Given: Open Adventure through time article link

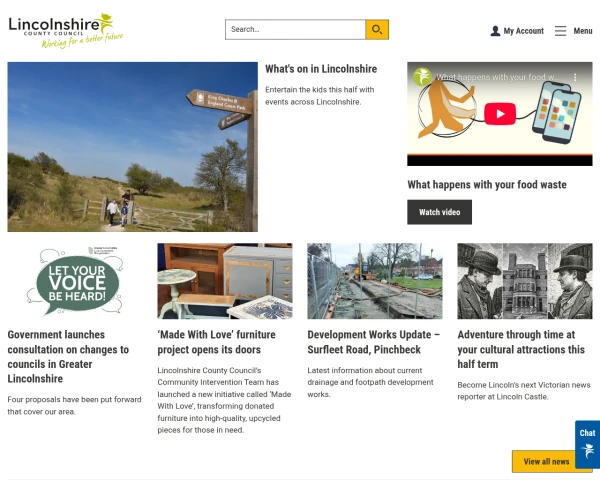Looking at the screenshot, I should pyautogui.click(x=521, y=349).
